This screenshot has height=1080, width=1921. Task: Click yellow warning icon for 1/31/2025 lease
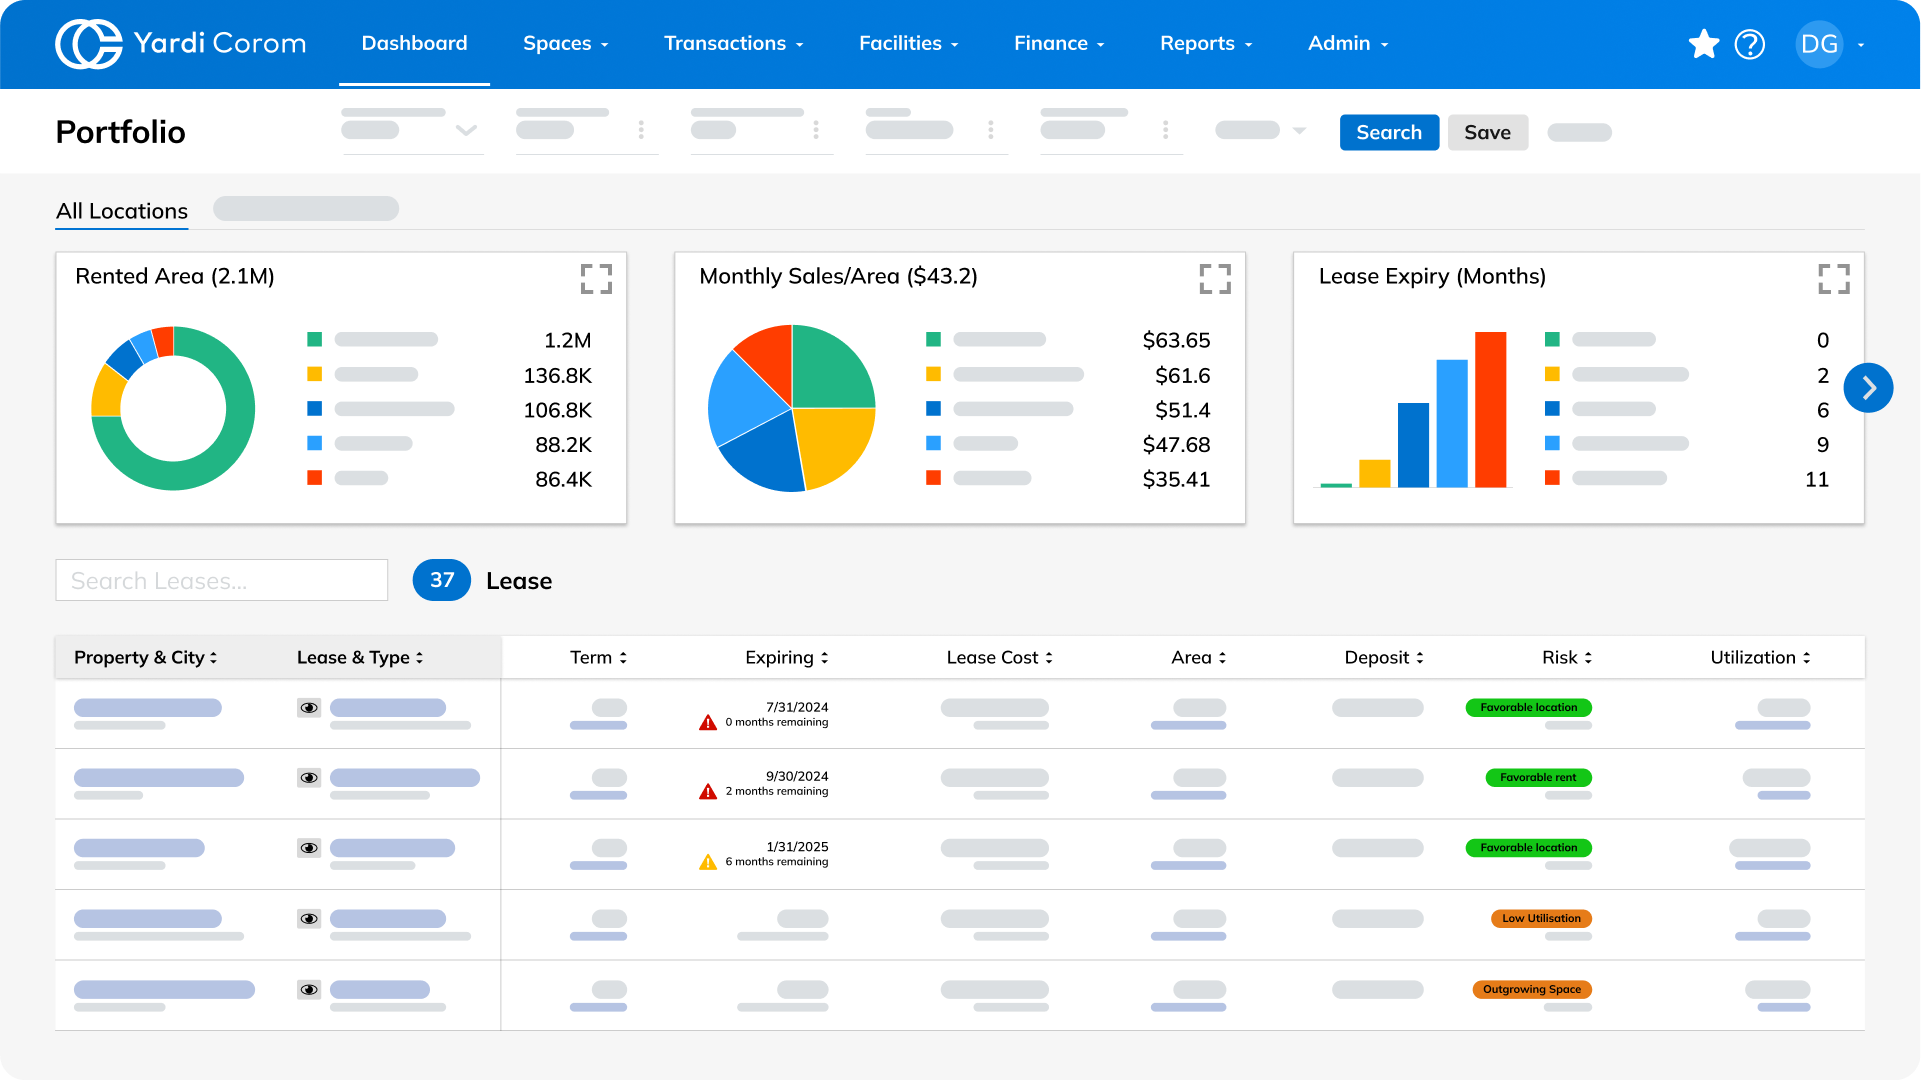click(708, 862)
